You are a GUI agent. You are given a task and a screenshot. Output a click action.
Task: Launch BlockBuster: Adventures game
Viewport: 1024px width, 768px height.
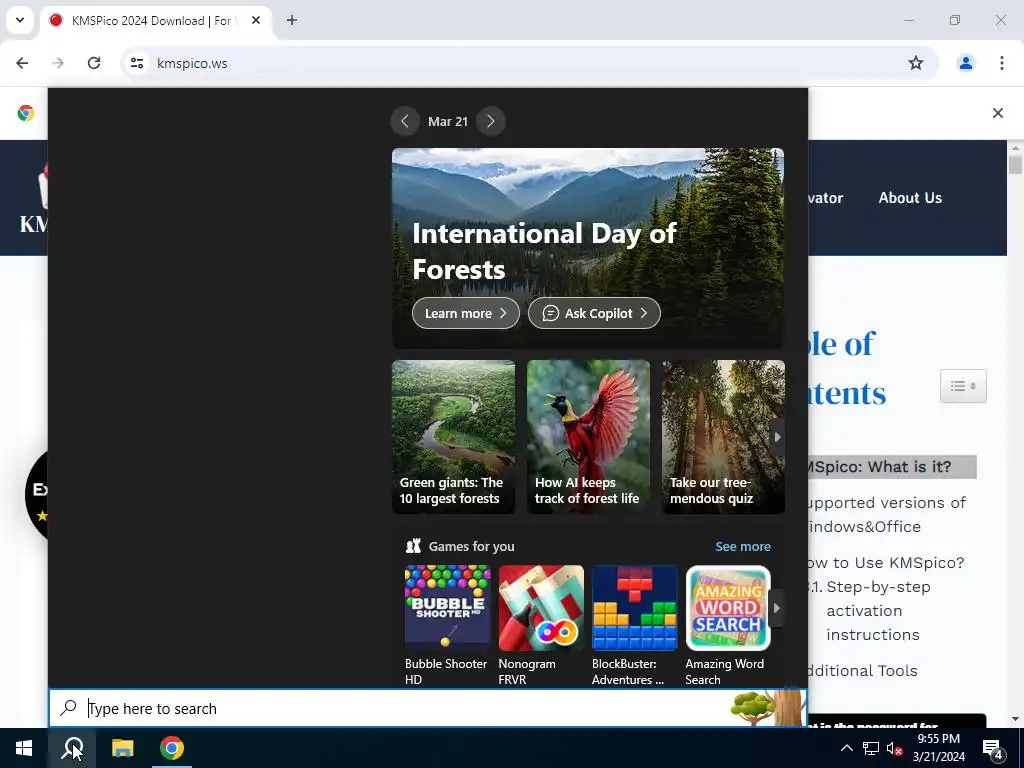[634, 626]
